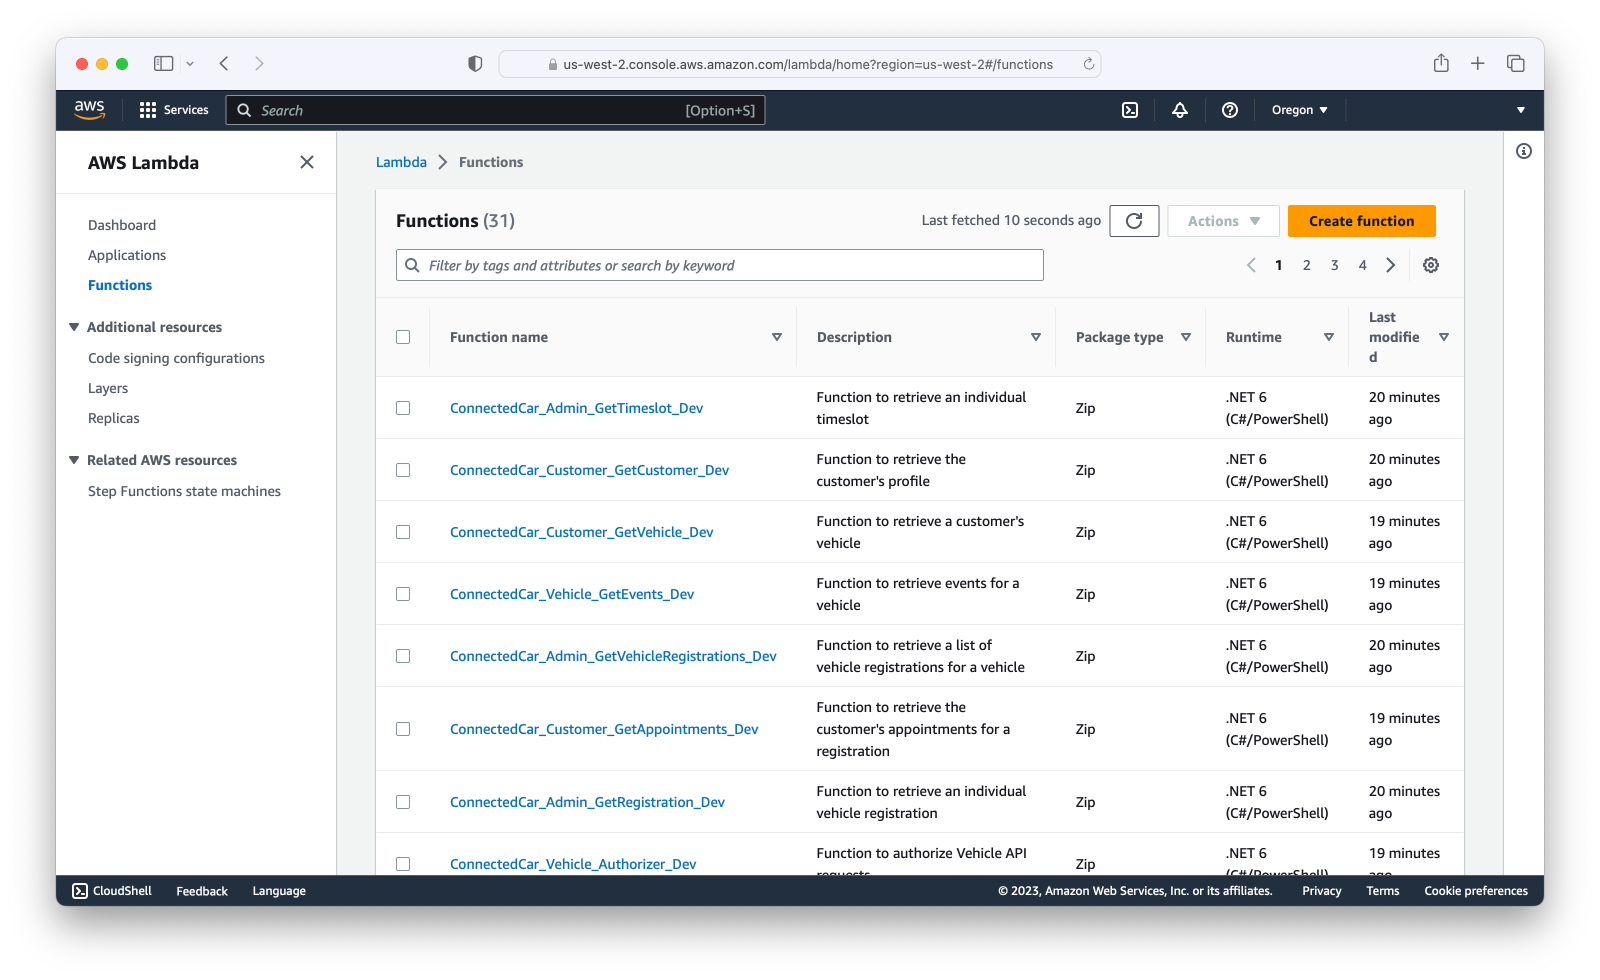Click the Language footer option
Screen dimensions: 1600x980
click(279, 891)
